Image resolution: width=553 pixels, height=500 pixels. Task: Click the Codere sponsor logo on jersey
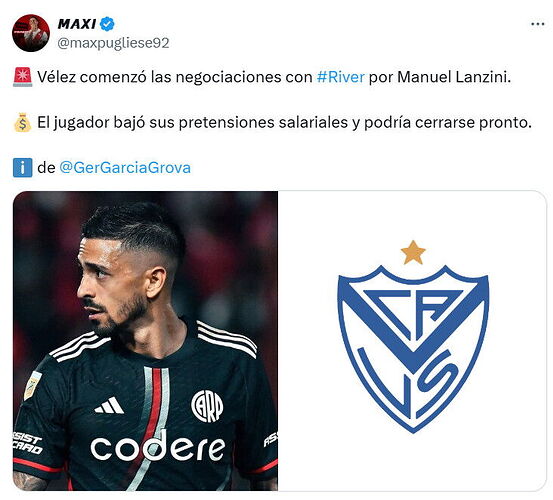pyautogui.click(x=158, y=447)
